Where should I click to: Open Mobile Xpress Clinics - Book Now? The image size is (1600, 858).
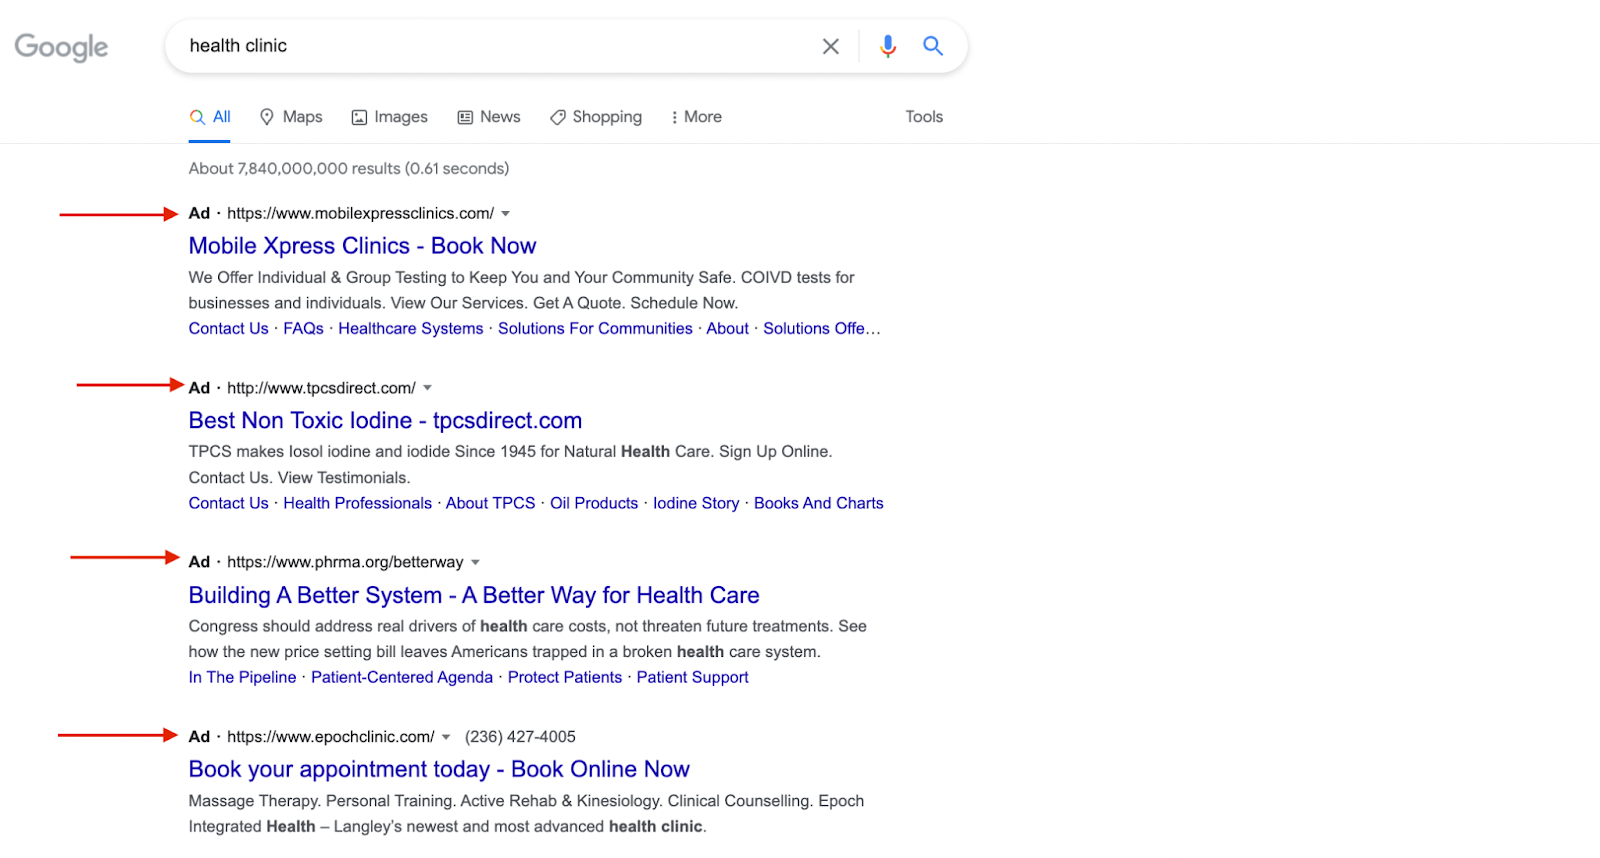pos(362,246)
